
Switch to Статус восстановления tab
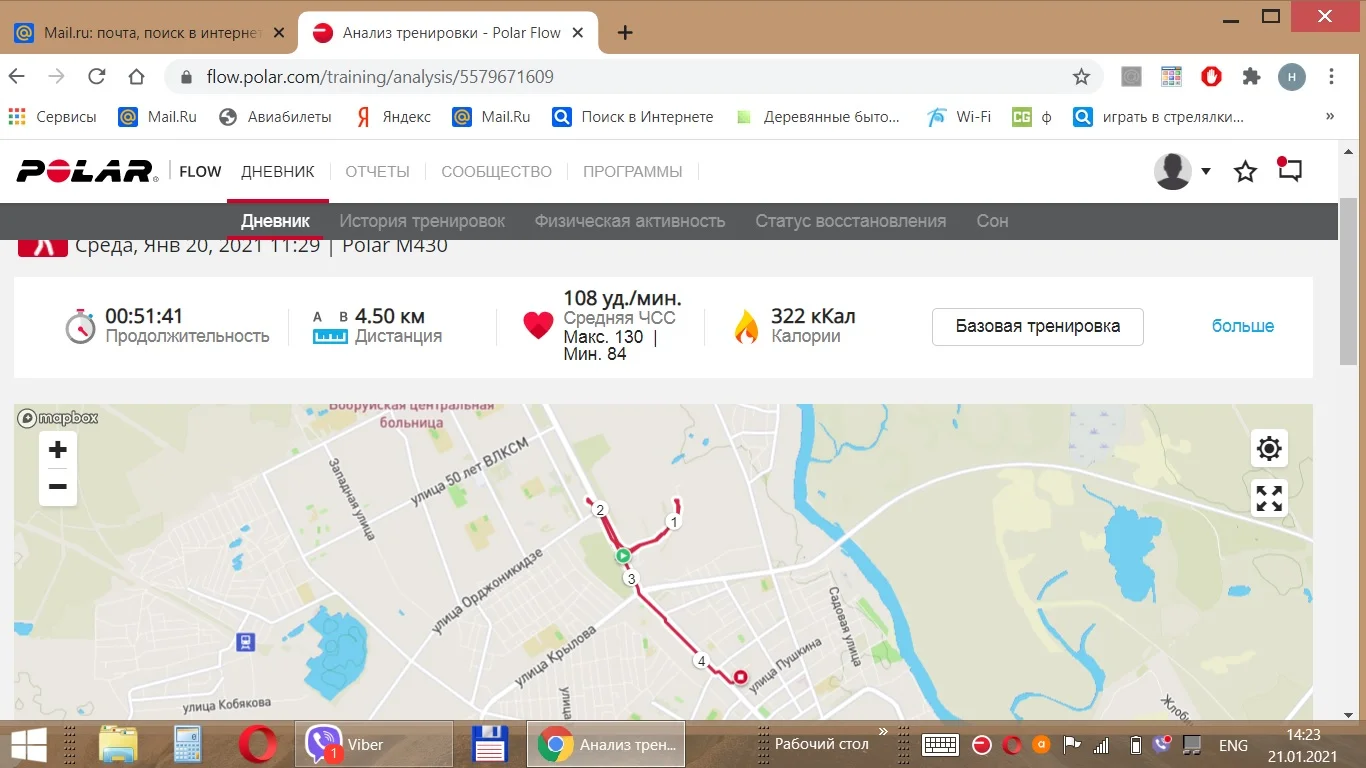click(851, 221)
